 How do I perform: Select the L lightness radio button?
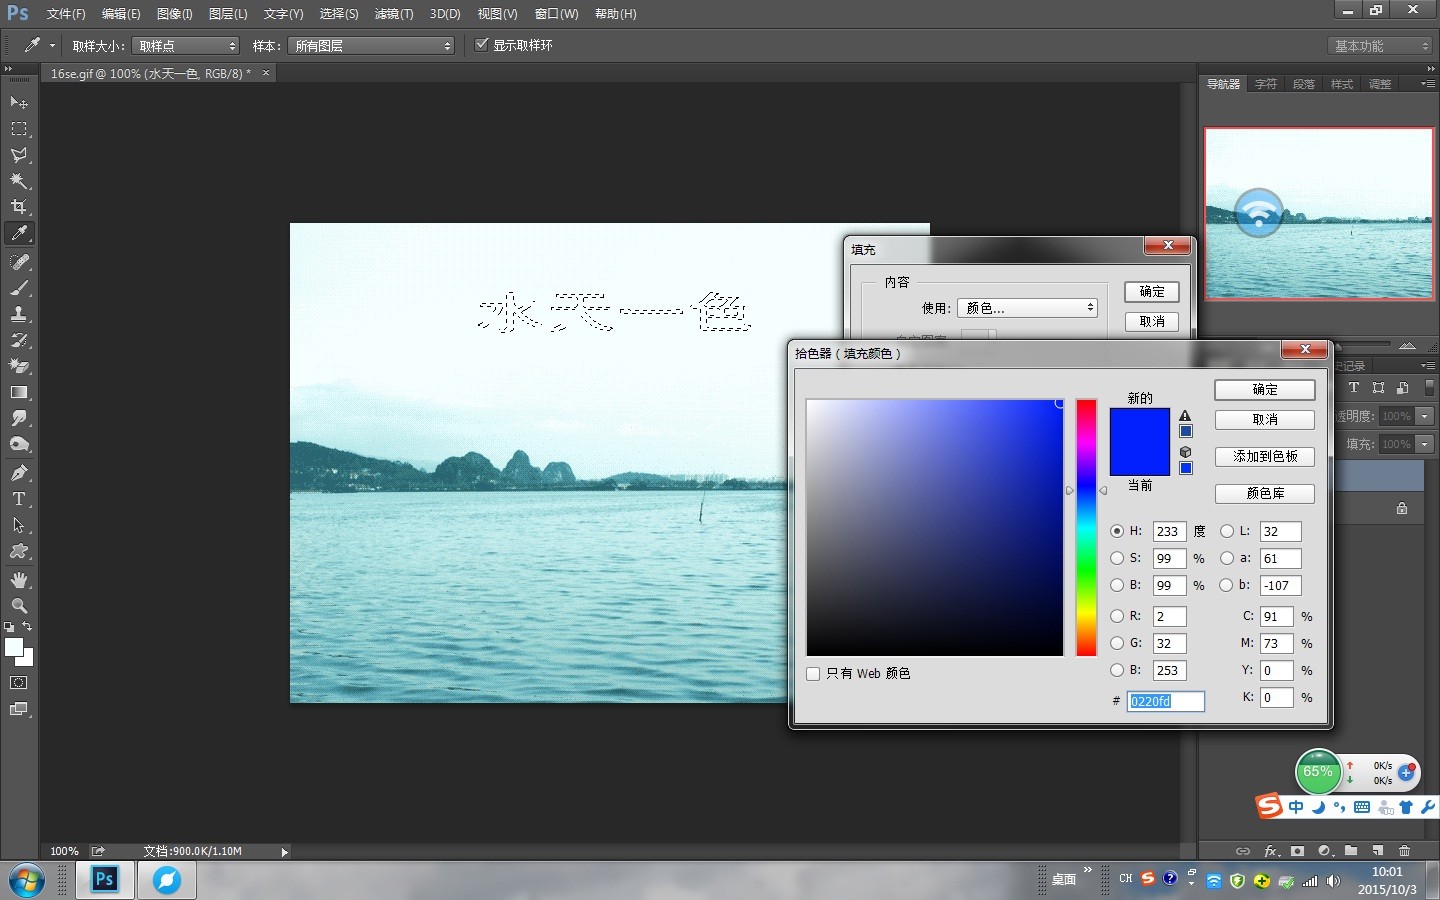[x=1227, y=531]
